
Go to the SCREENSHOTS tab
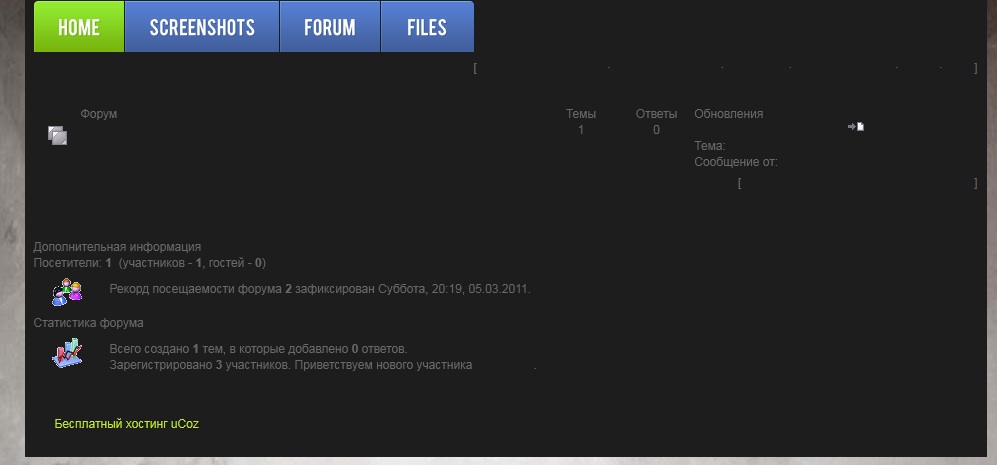pyautogui.click(x=202, y=27)
